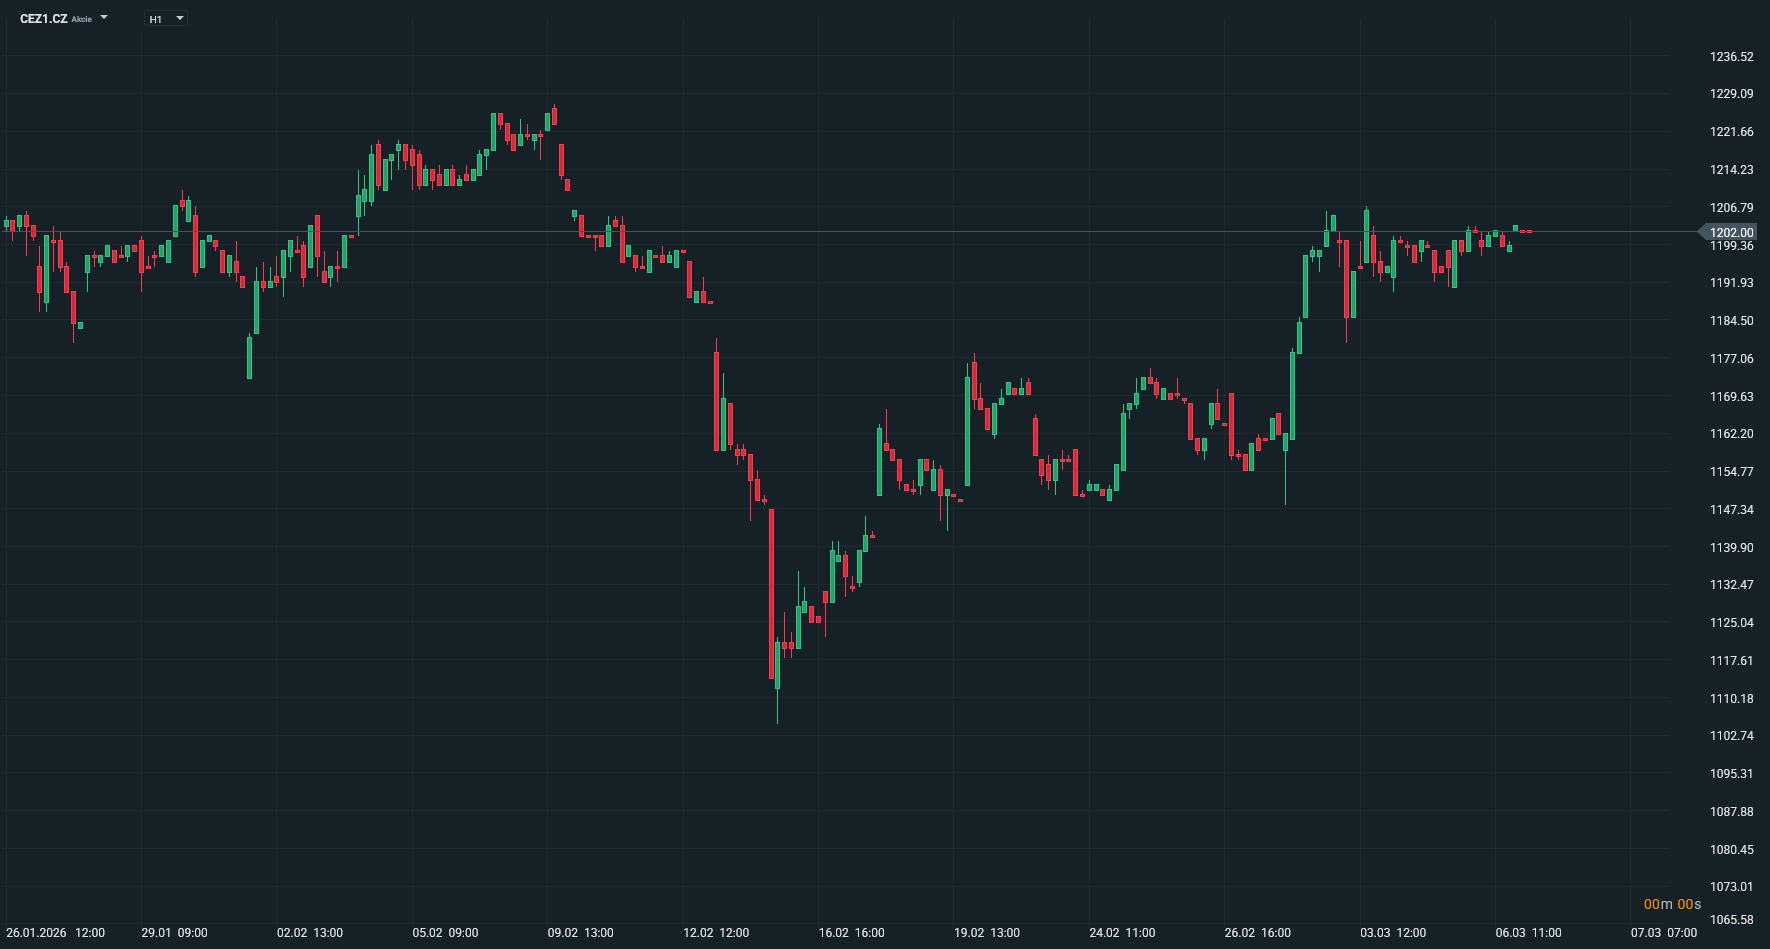Open the CEZ1.CZ symbol dropdown arrow

click(104, 18)
